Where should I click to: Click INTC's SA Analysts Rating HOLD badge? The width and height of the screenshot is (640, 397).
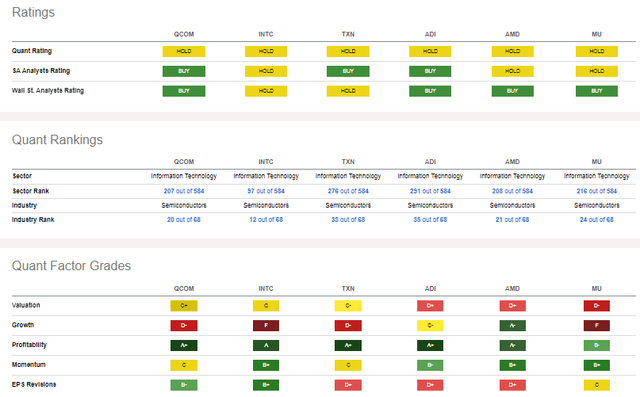[266, 71]
